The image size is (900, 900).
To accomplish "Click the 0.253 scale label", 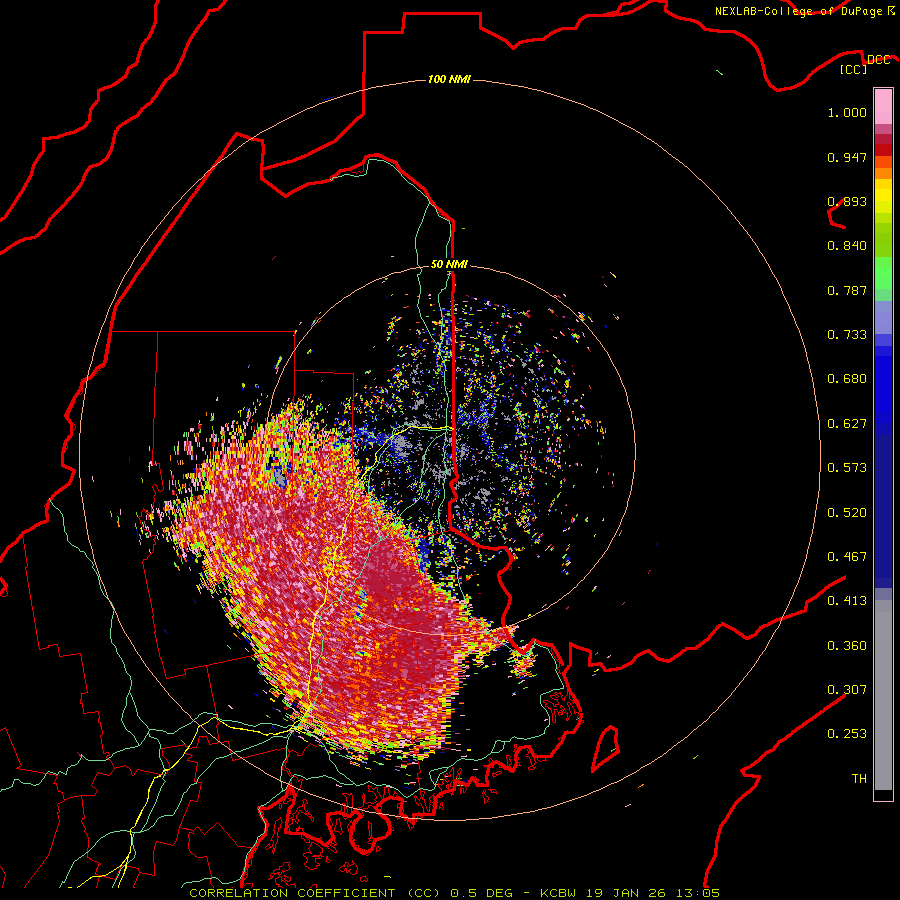I will [847, 734].
